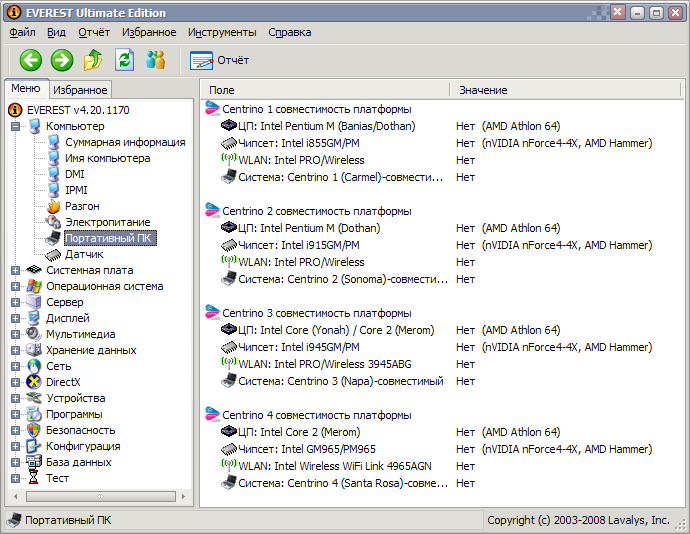Click the Сеть globe icon

click(x=34, y=366)
